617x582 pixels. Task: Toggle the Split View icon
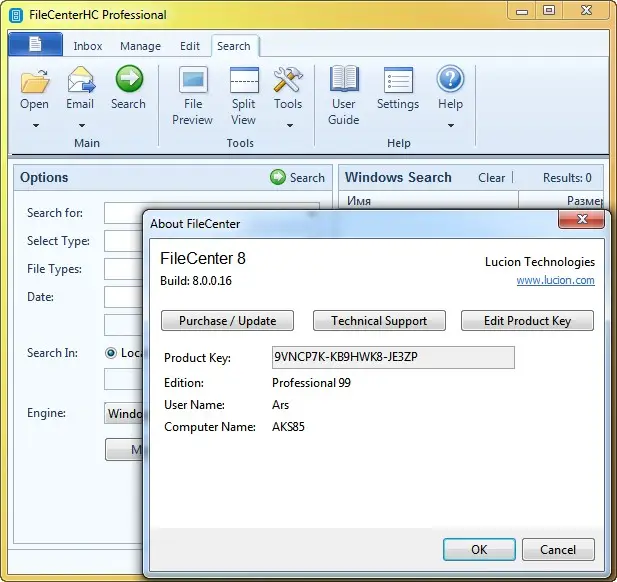point(244,80)
